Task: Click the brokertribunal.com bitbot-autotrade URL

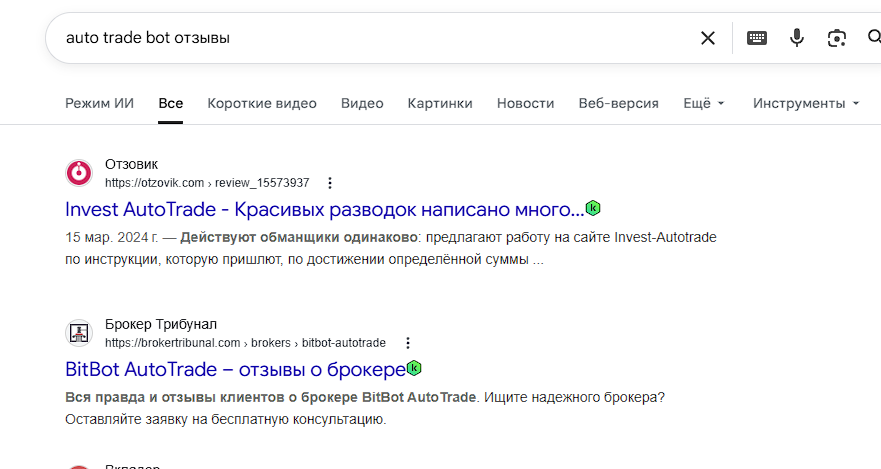Action: pos(246,343)
